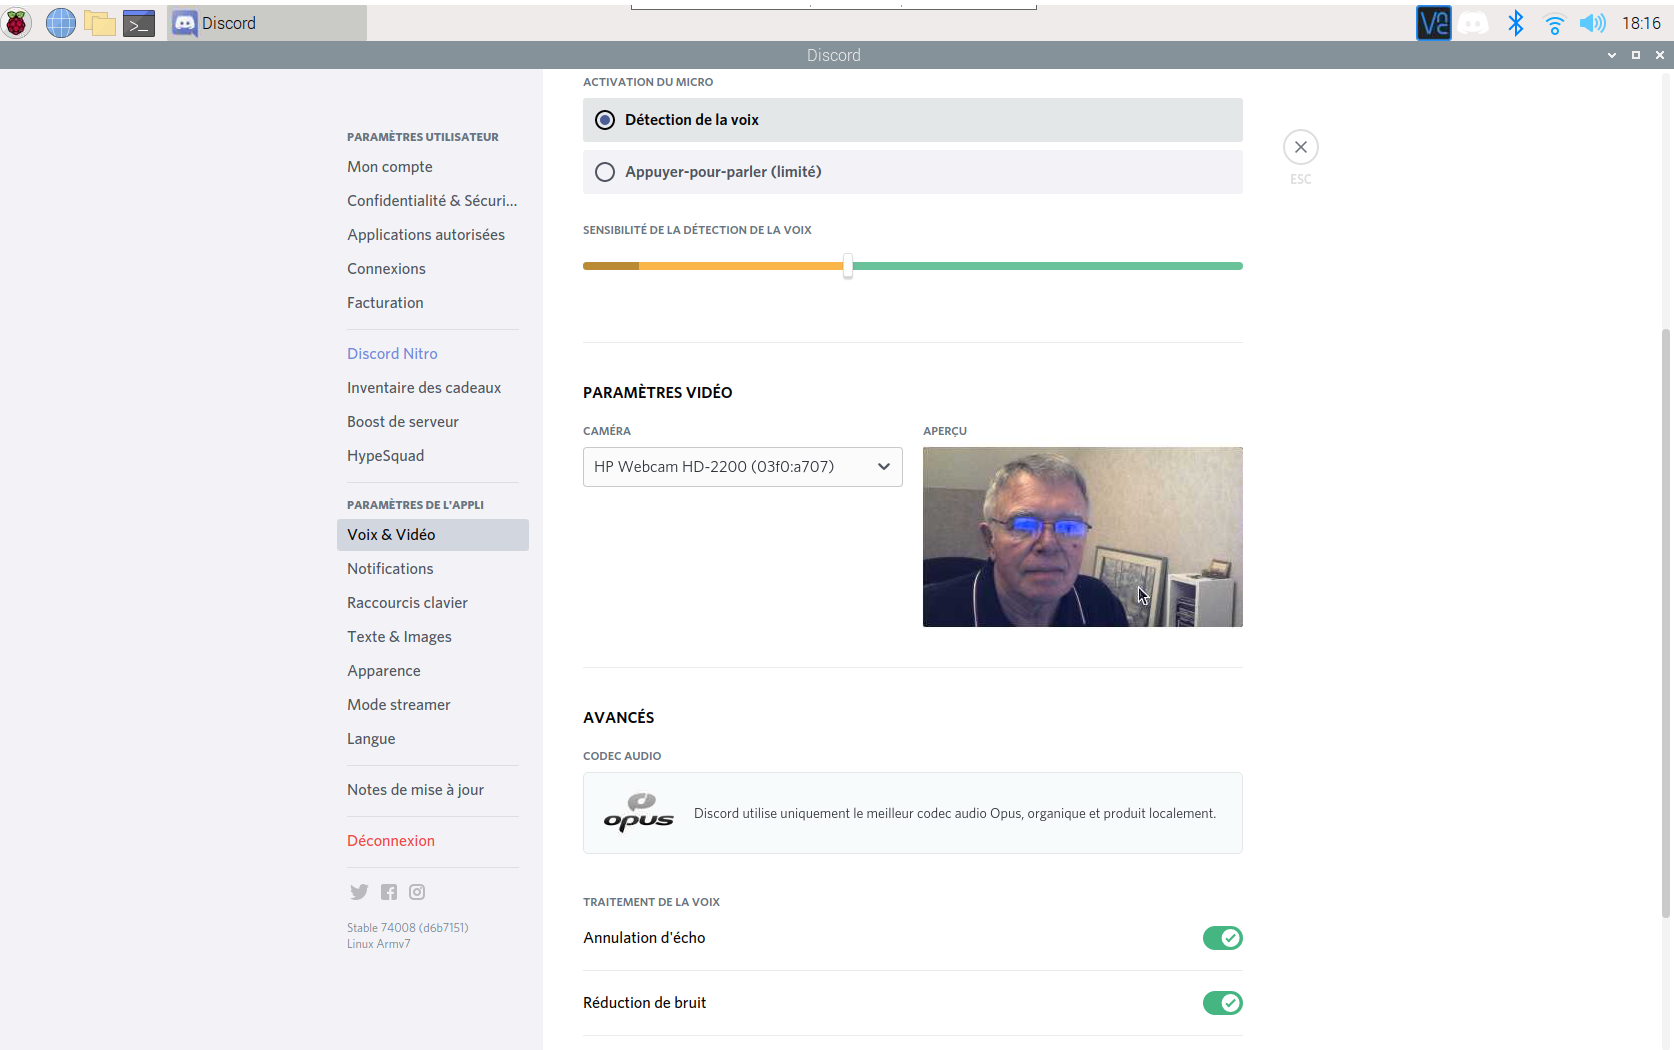Open the Caméra dropdown HP Webcam HD-2200
1674x1050 pixels.
pyautogui.click(x=742, y=467)
